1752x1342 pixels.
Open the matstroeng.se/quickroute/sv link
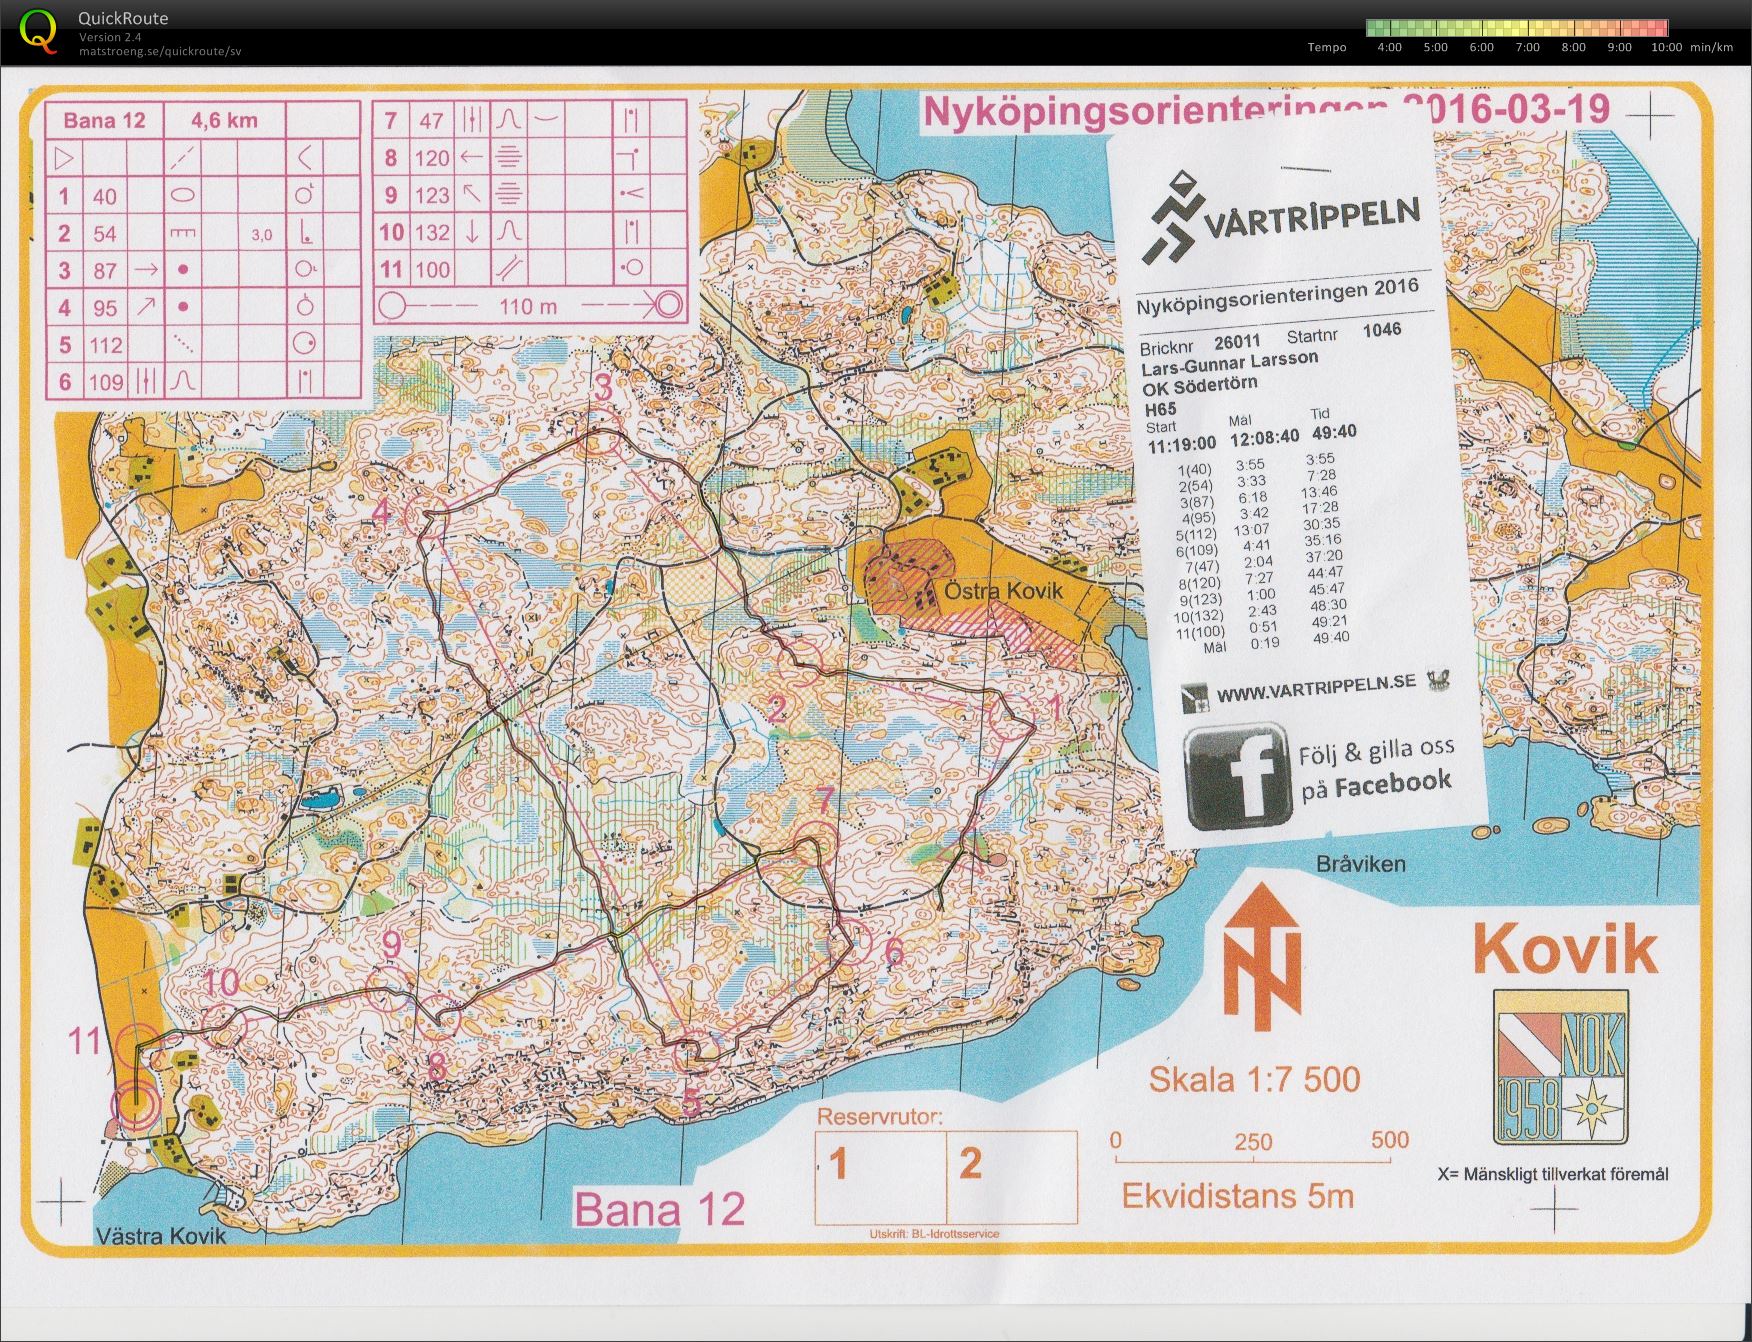click(160, 51)
